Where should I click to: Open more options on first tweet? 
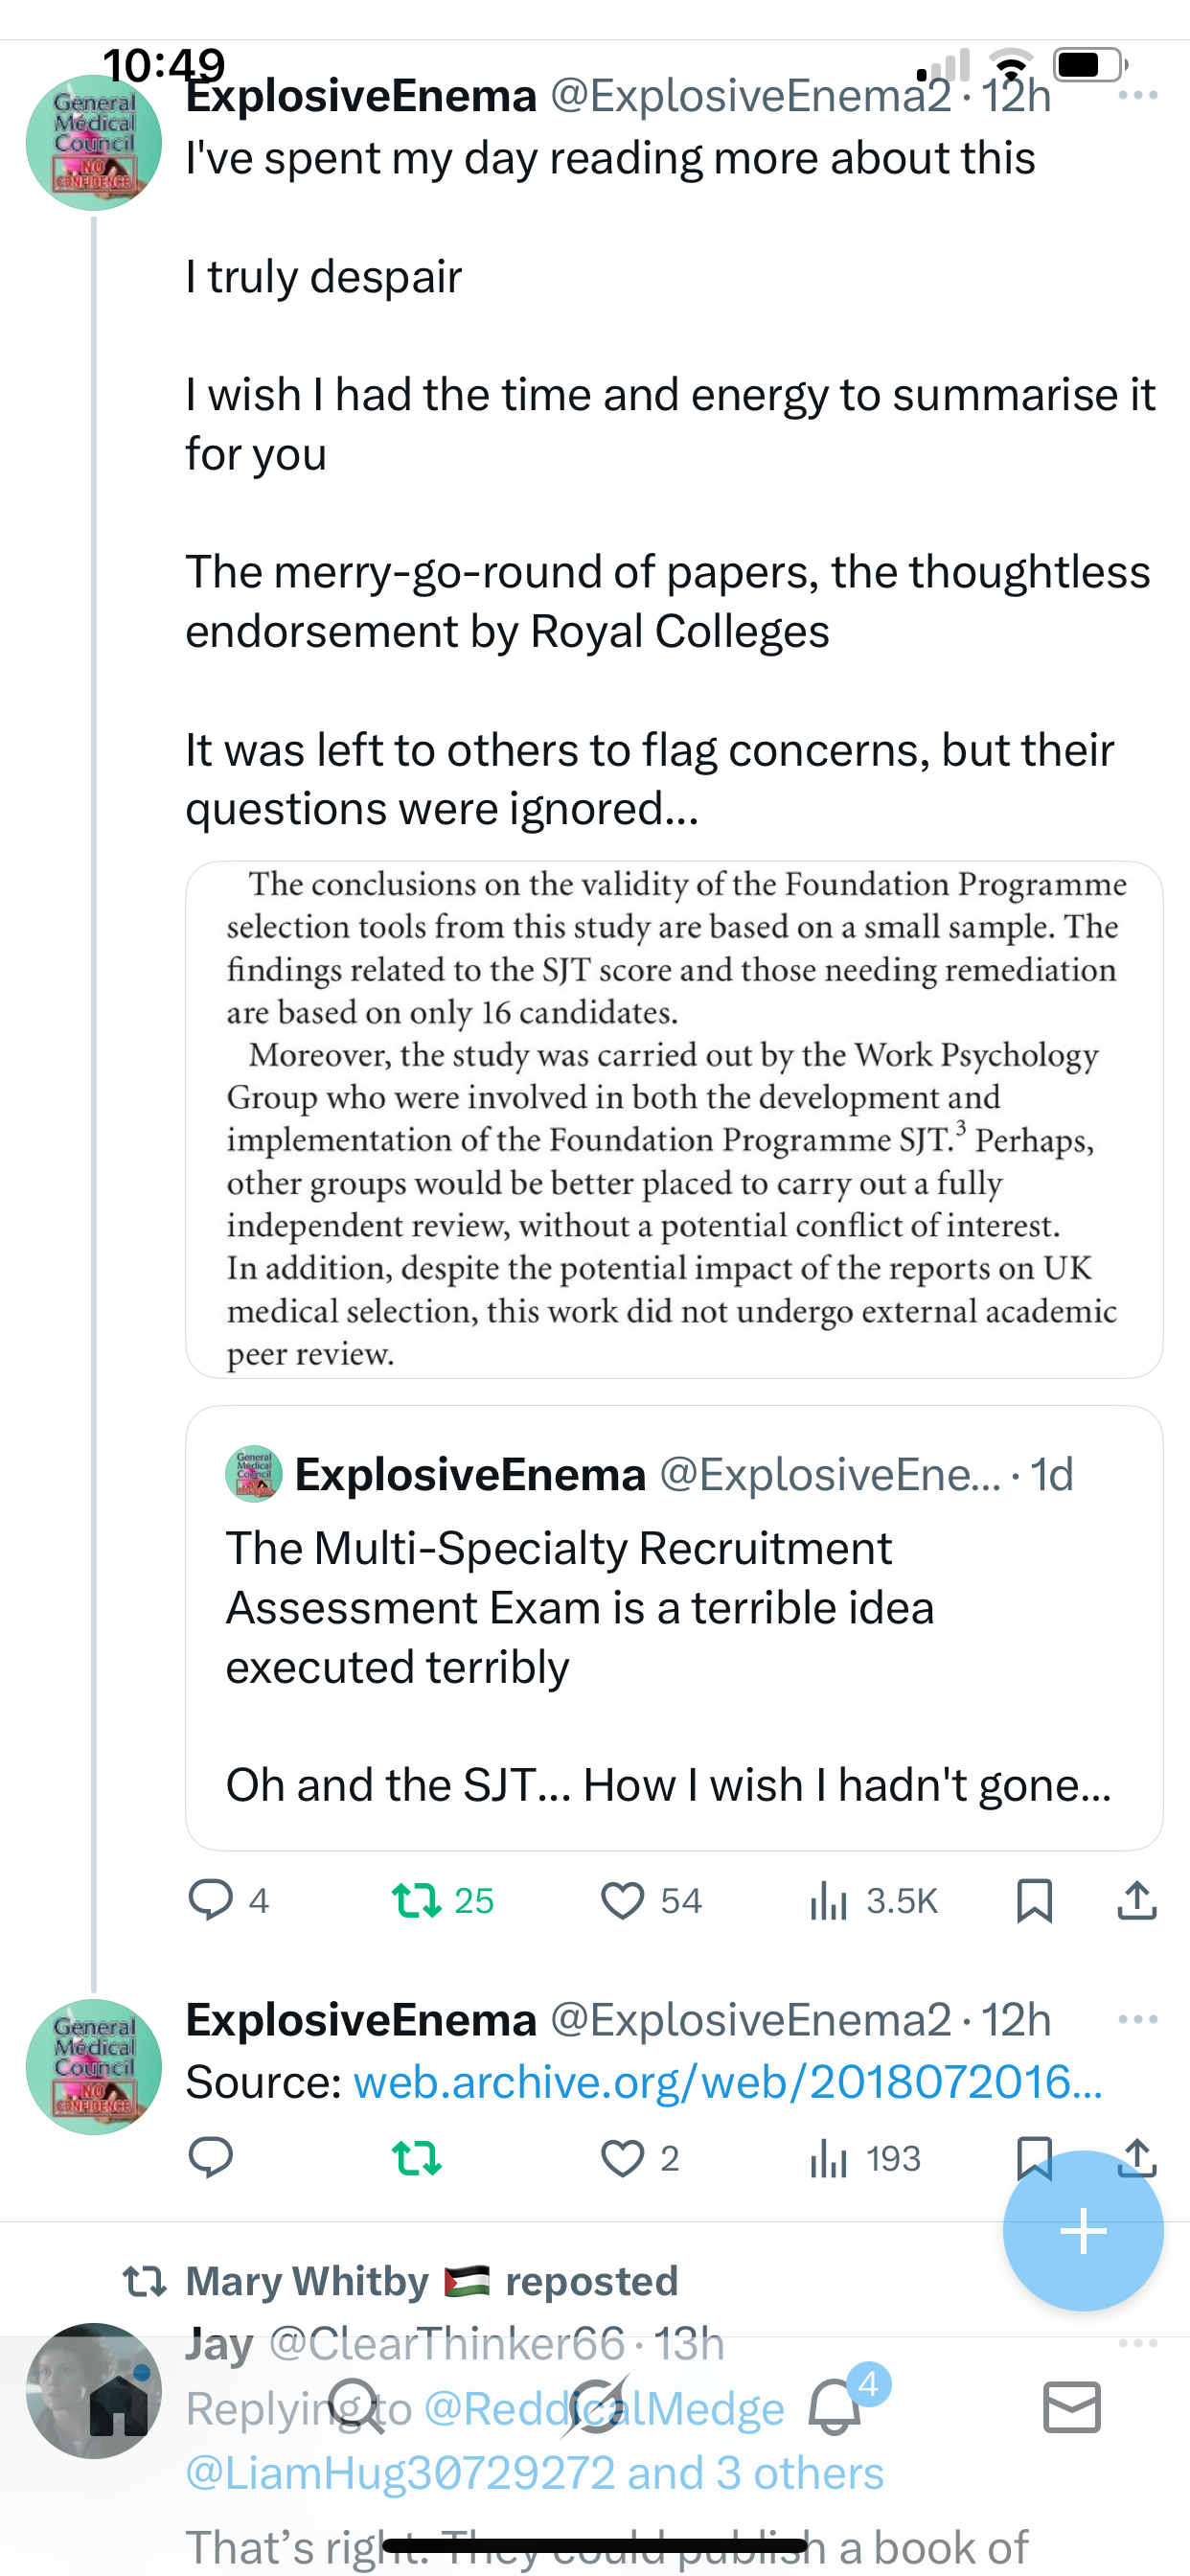coord(1137,96)
